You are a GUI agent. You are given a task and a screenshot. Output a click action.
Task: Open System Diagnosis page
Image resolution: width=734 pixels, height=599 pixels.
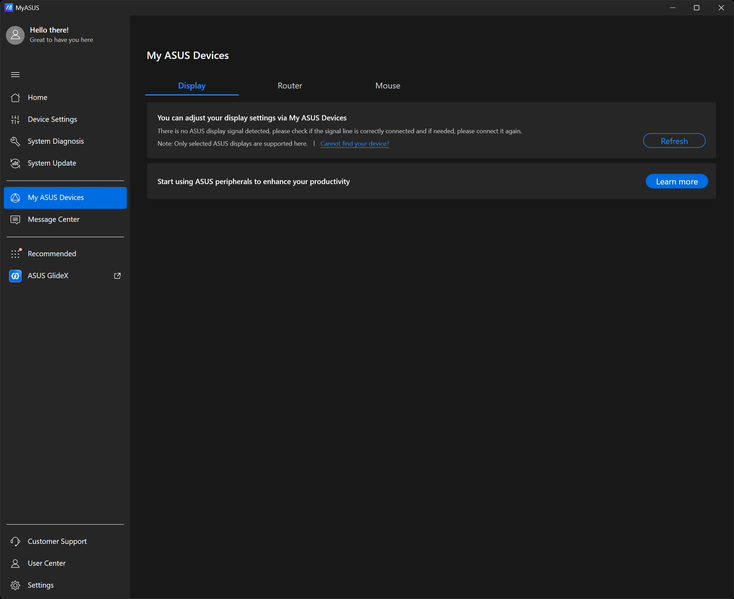(x=65, y=141)
